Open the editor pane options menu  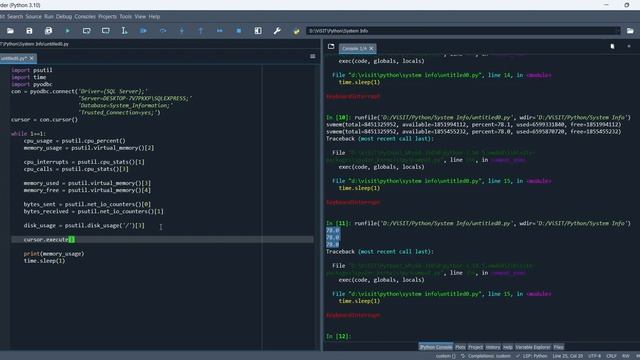[313, 56]
